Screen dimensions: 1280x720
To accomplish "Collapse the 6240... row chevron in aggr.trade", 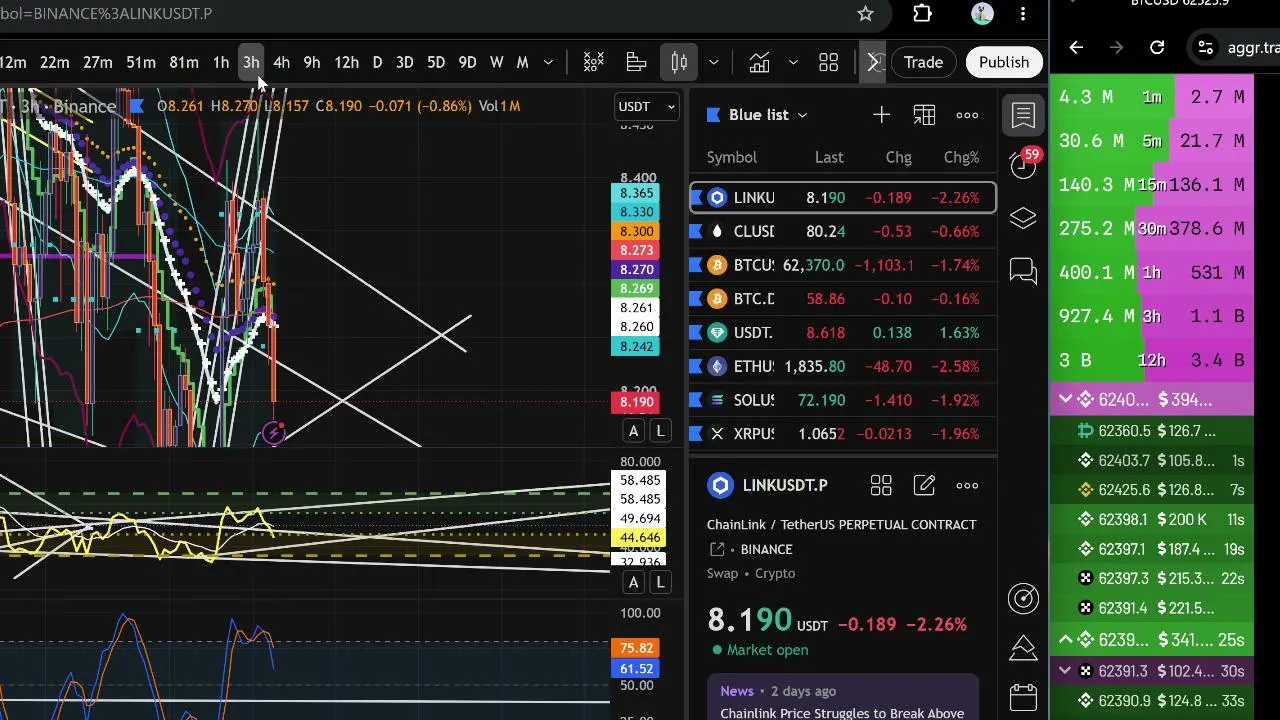I will (1066, 400).
